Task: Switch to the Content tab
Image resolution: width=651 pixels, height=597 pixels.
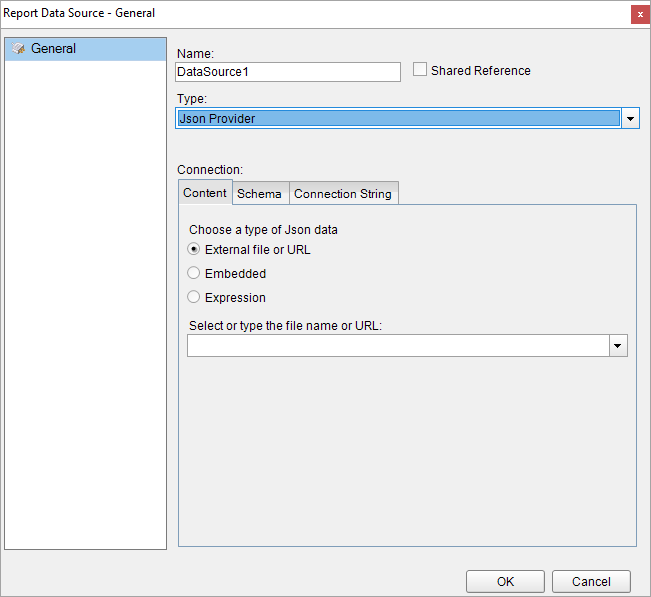Action: click(x=205, y=193)
